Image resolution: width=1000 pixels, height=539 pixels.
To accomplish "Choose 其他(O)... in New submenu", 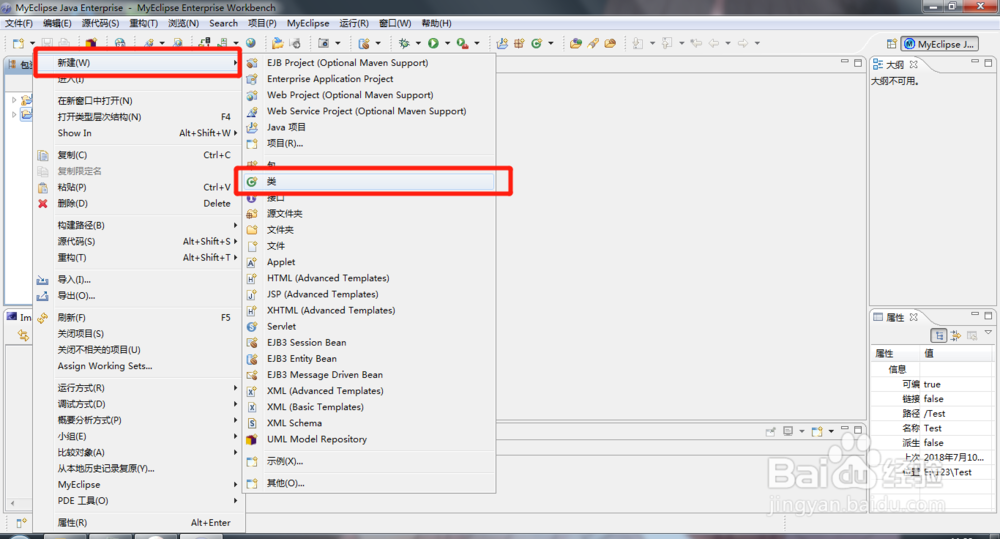I will (x=370, y=483).
